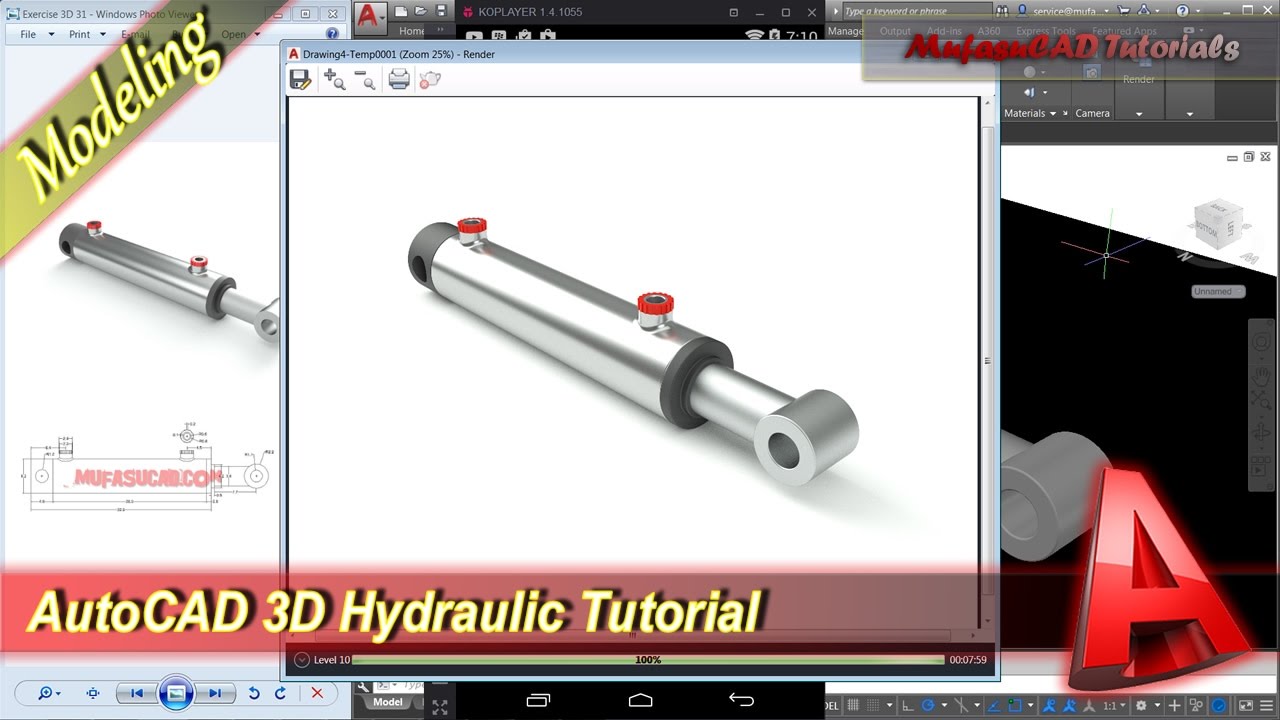
Task: Click orbit tool on navigation bar
Action: 1261,432
